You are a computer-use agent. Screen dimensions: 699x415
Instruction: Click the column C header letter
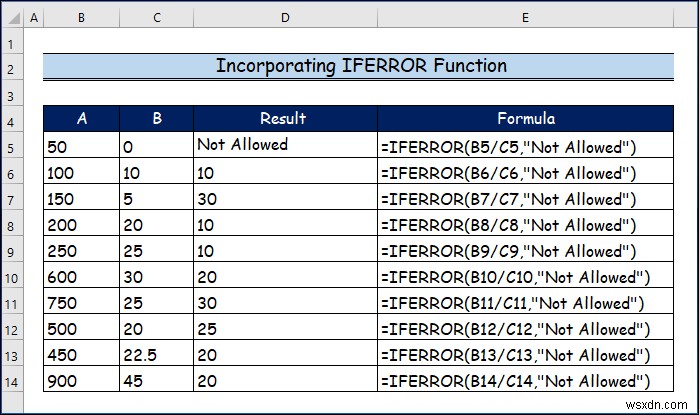coord(155,19)
